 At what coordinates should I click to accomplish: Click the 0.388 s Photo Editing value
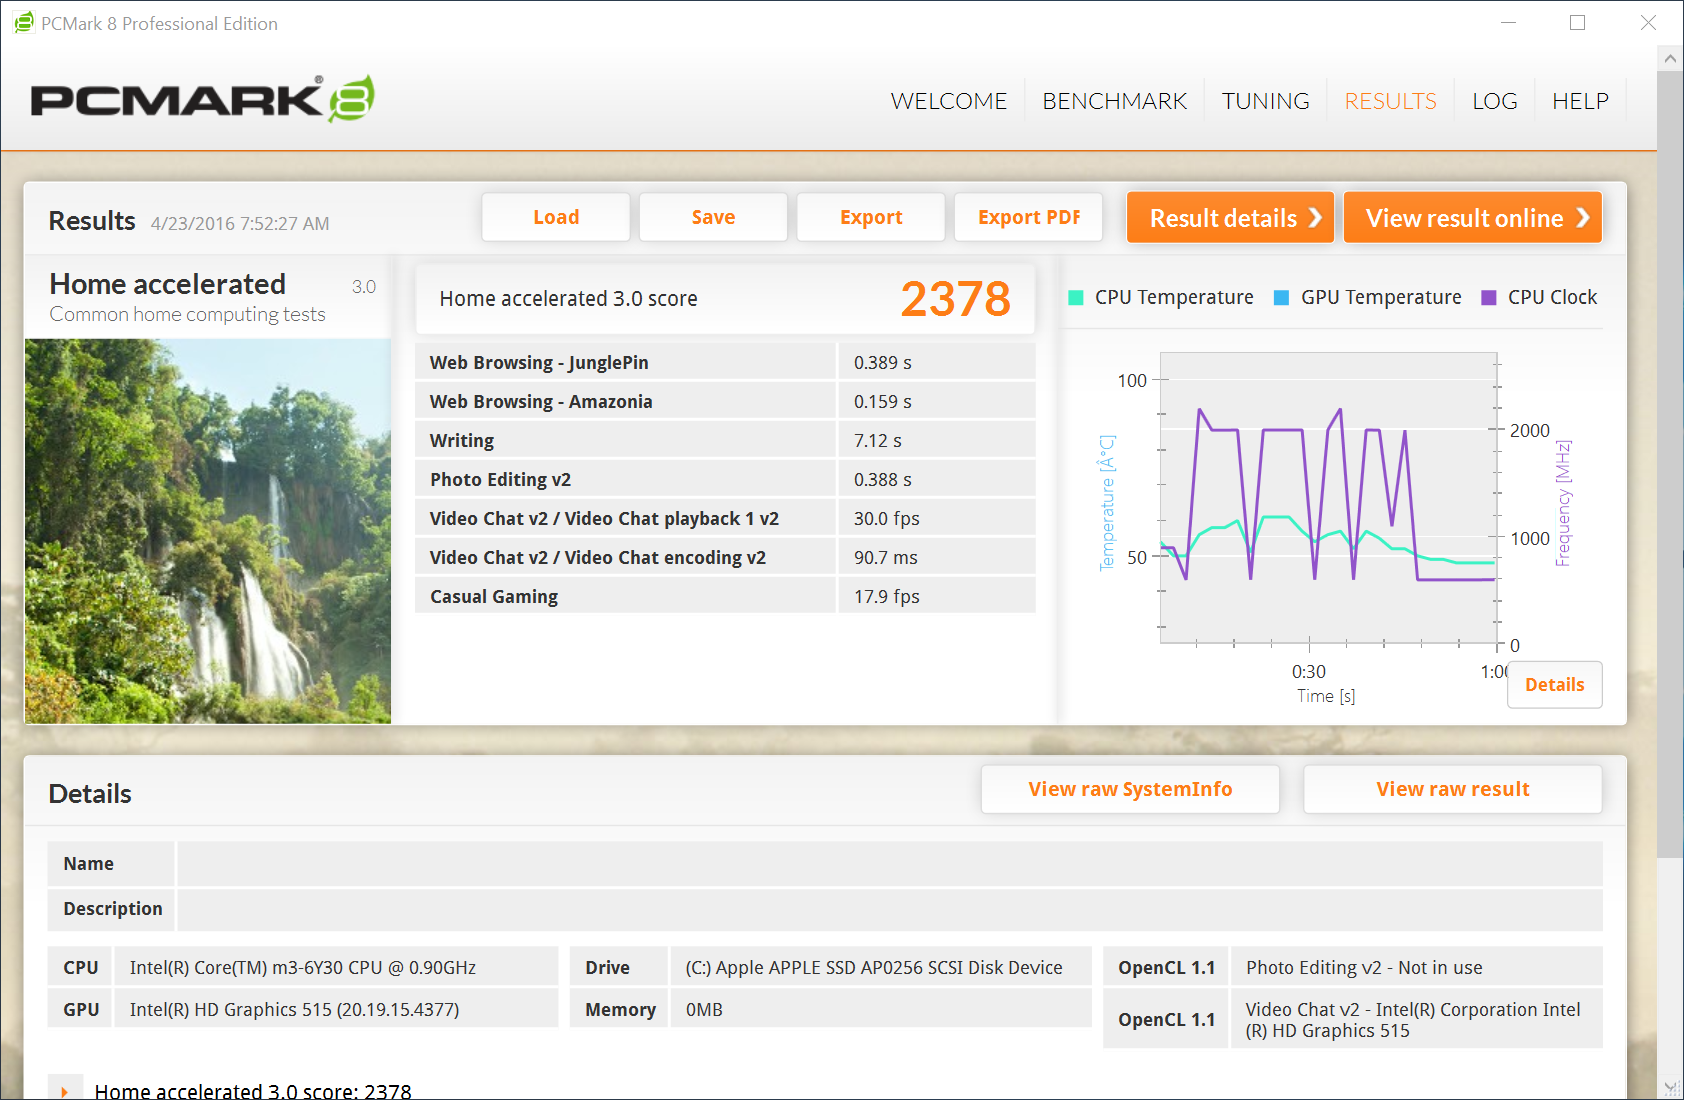883,479
